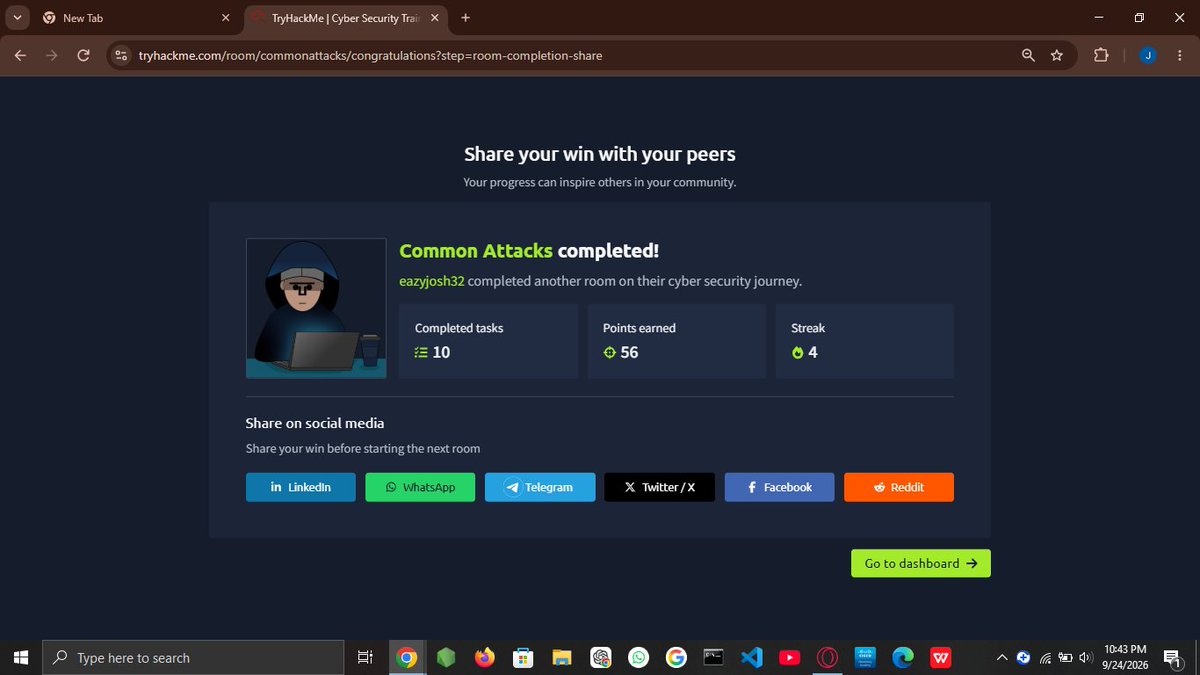Screen dimensions: 1200x675
Task: Launch Opera browser from taskbar
Action: click(827, 658)
